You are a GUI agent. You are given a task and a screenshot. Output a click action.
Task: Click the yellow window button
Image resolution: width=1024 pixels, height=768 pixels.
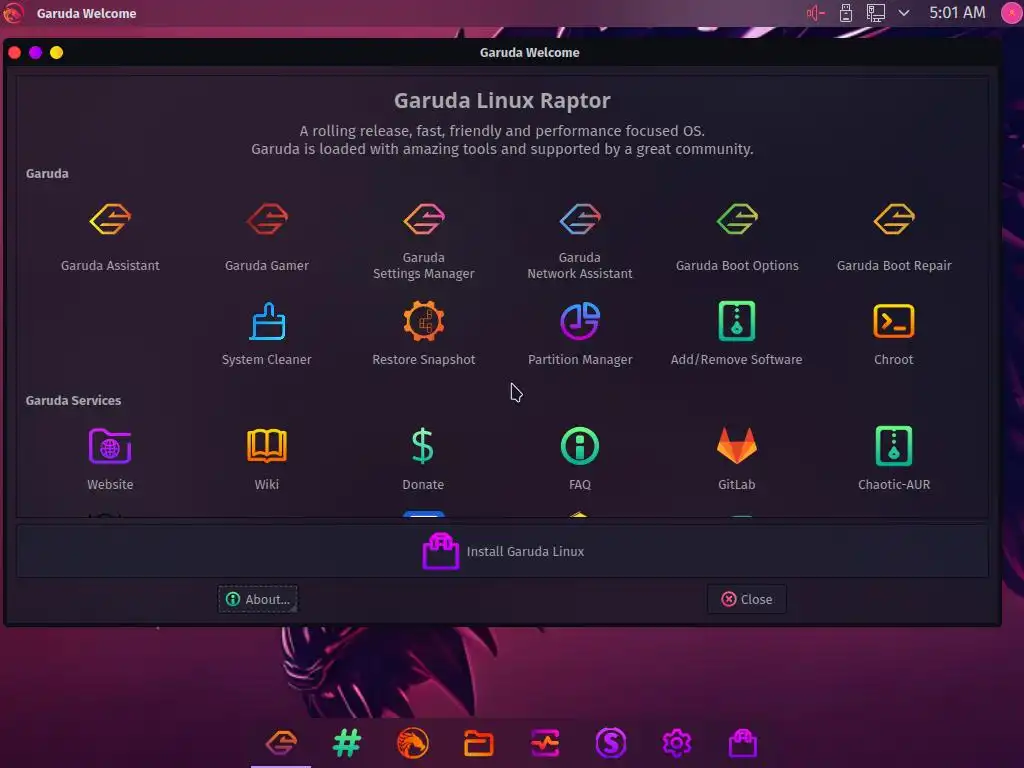56,52
